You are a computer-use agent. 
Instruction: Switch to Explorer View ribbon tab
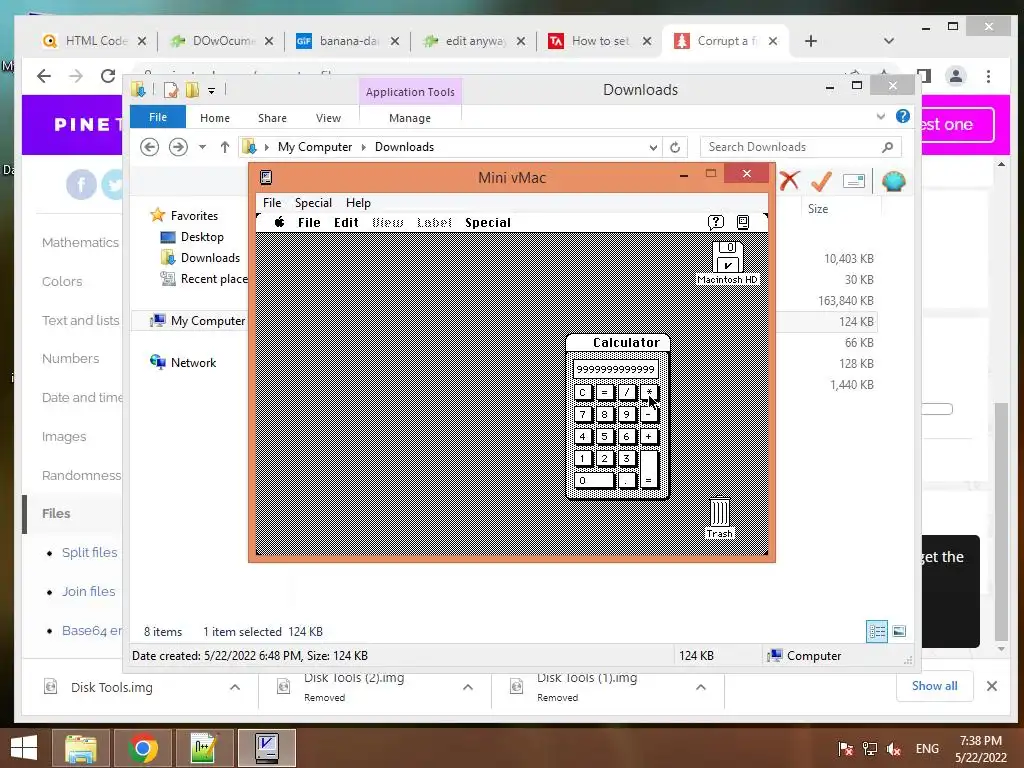click(x=328, y=118)
